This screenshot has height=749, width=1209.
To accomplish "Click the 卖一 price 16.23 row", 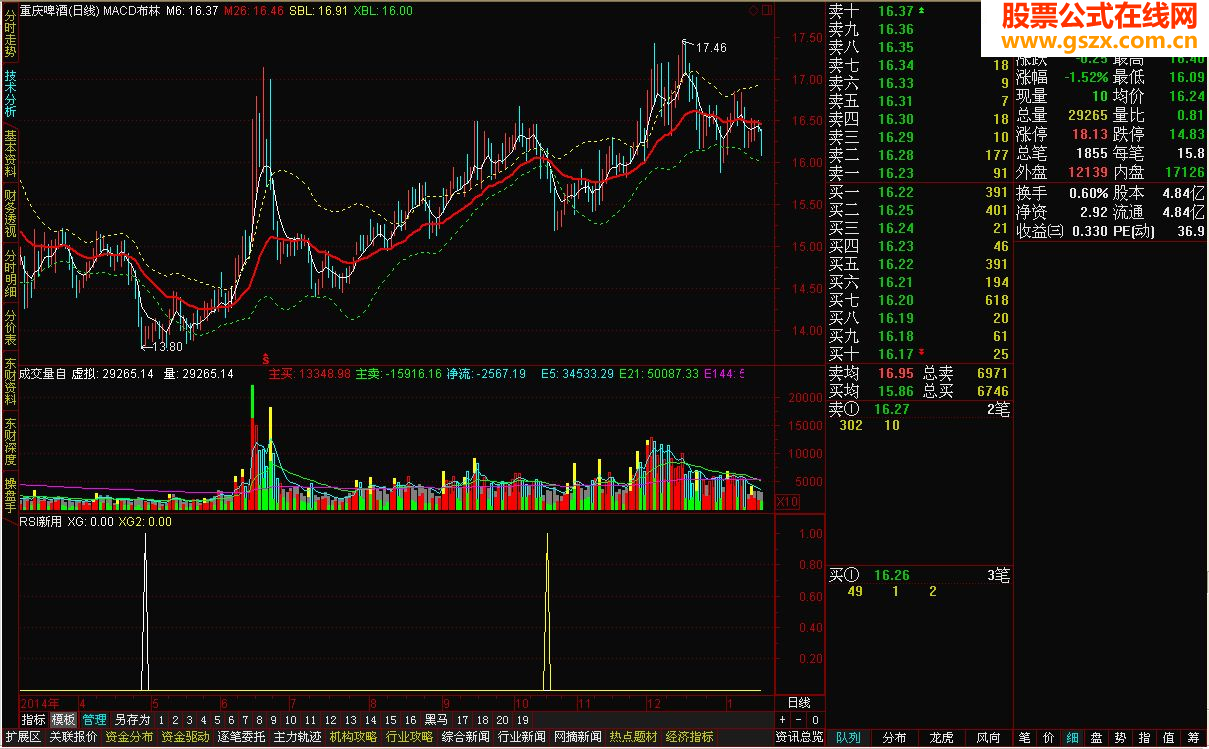I will 919,173.
